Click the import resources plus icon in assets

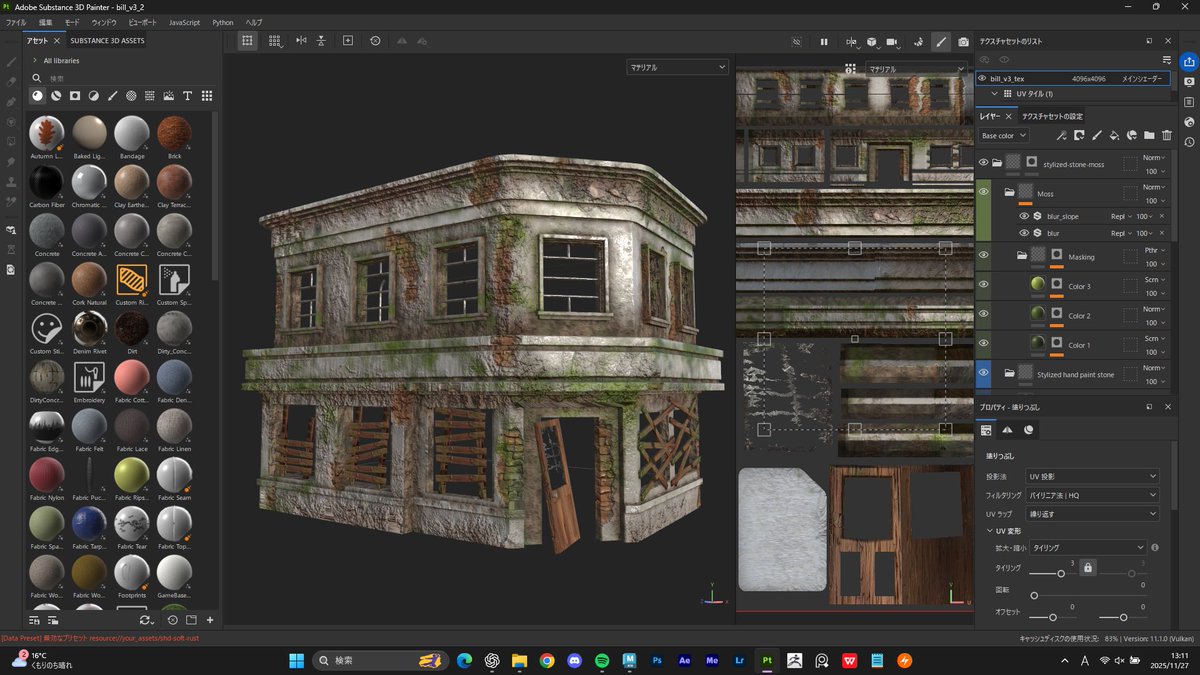tap(210, 620)
